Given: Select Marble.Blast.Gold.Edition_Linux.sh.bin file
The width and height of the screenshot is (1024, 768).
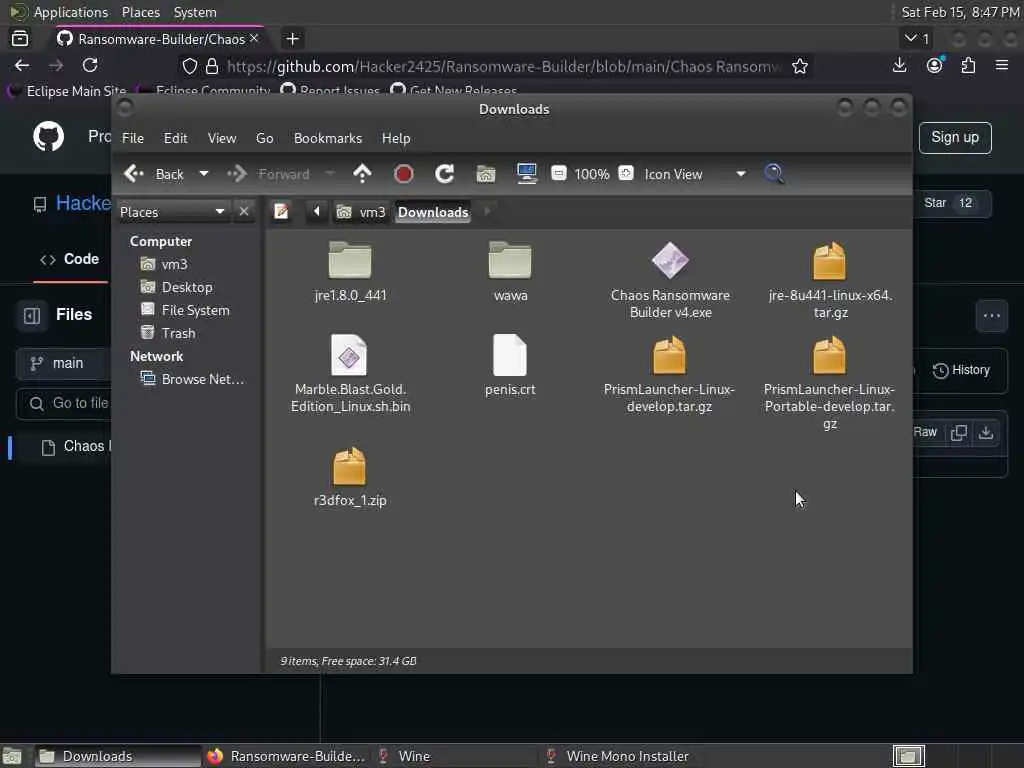Looking at the screenshot, I should click(x=350, y=374).
